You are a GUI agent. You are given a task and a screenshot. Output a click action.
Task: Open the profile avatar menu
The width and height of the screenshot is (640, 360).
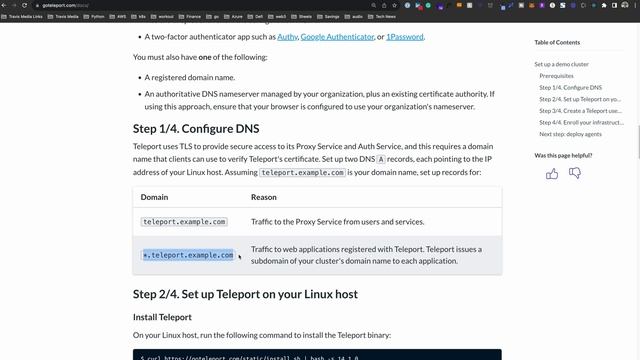(x=625, y=5)
